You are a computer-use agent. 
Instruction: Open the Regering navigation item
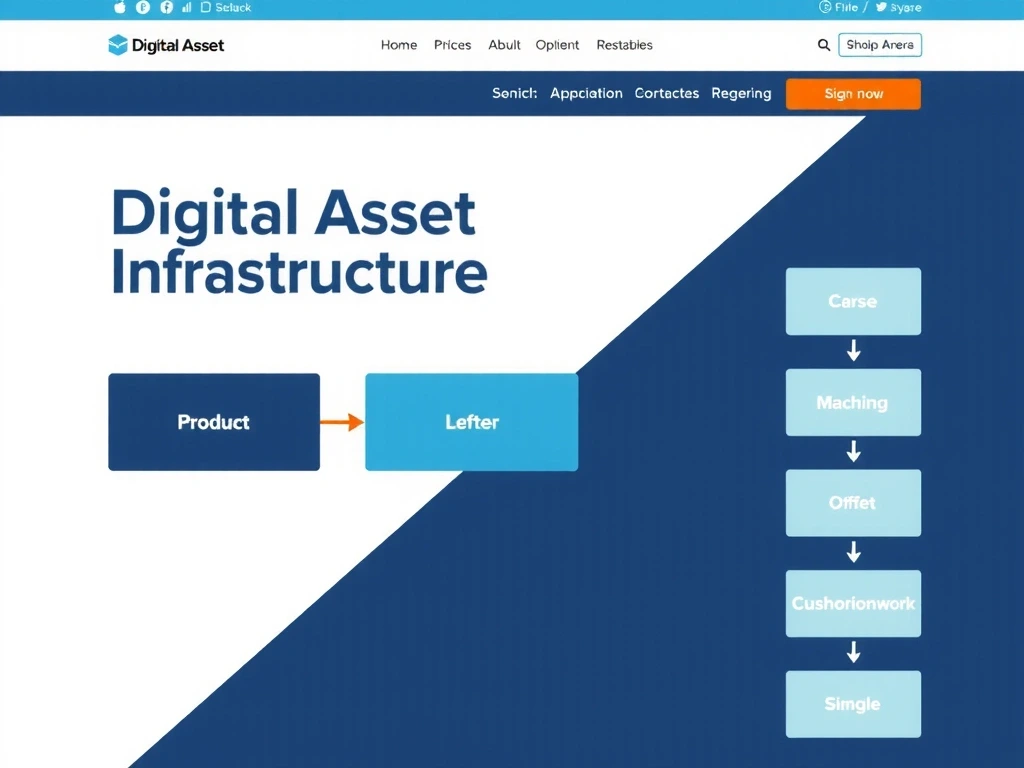[x=741, y=93]
